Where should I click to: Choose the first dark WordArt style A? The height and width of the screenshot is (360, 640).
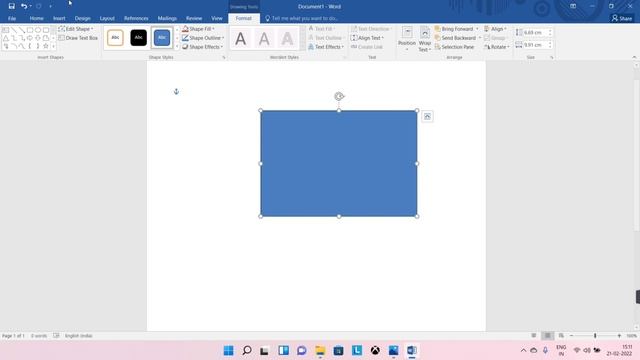[240, 39]
